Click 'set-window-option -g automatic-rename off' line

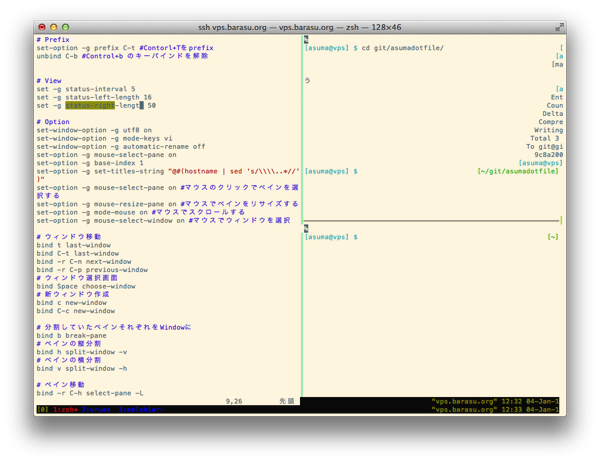(x=121, y=147)
